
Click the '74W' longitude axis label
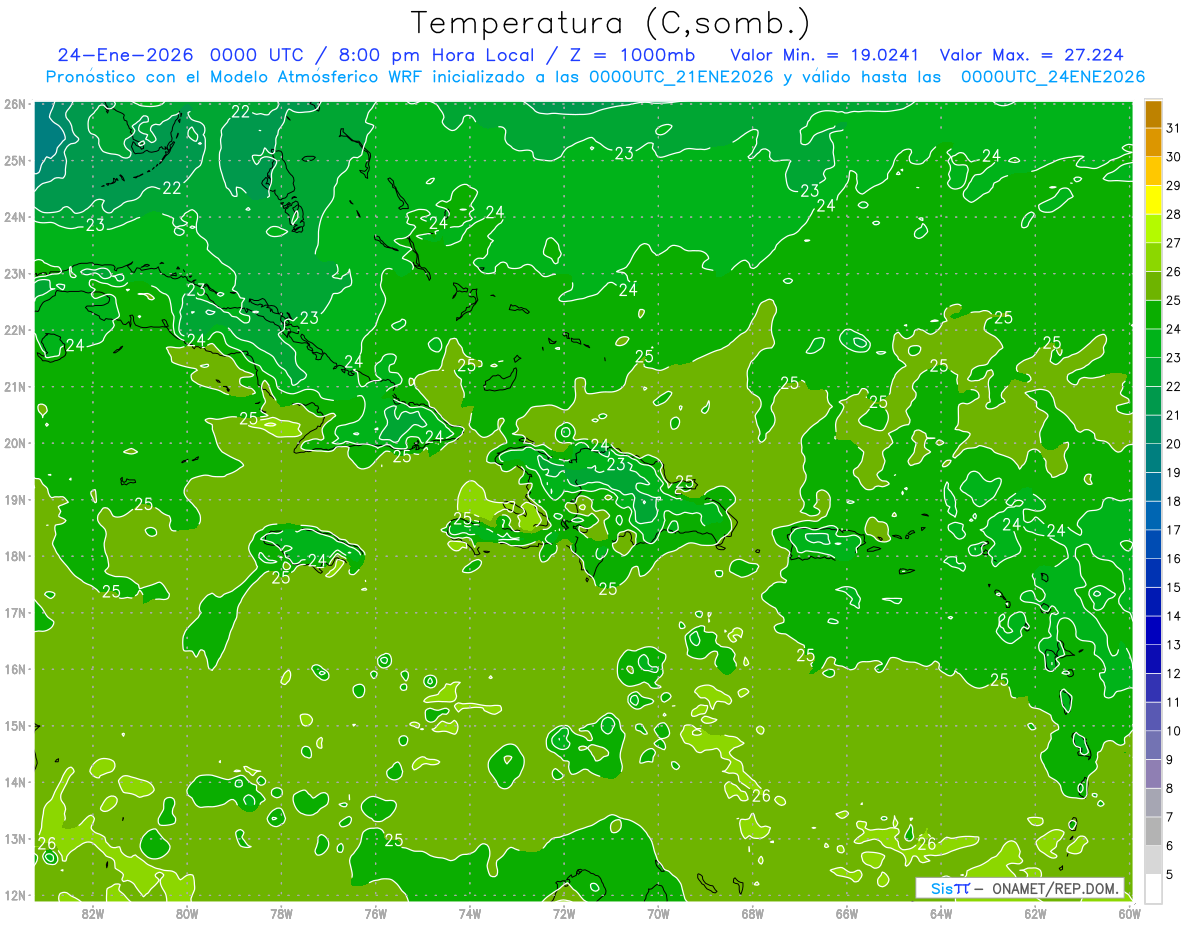470,913
